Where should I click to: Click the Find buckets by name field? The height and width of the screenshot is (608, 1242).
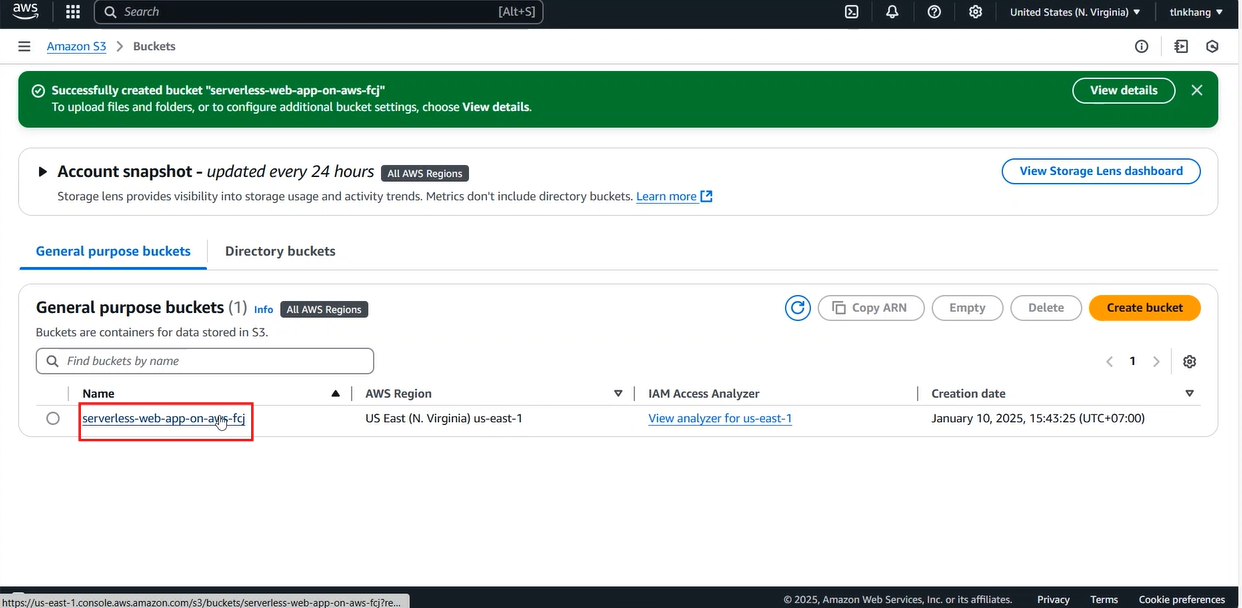point(205,361)
